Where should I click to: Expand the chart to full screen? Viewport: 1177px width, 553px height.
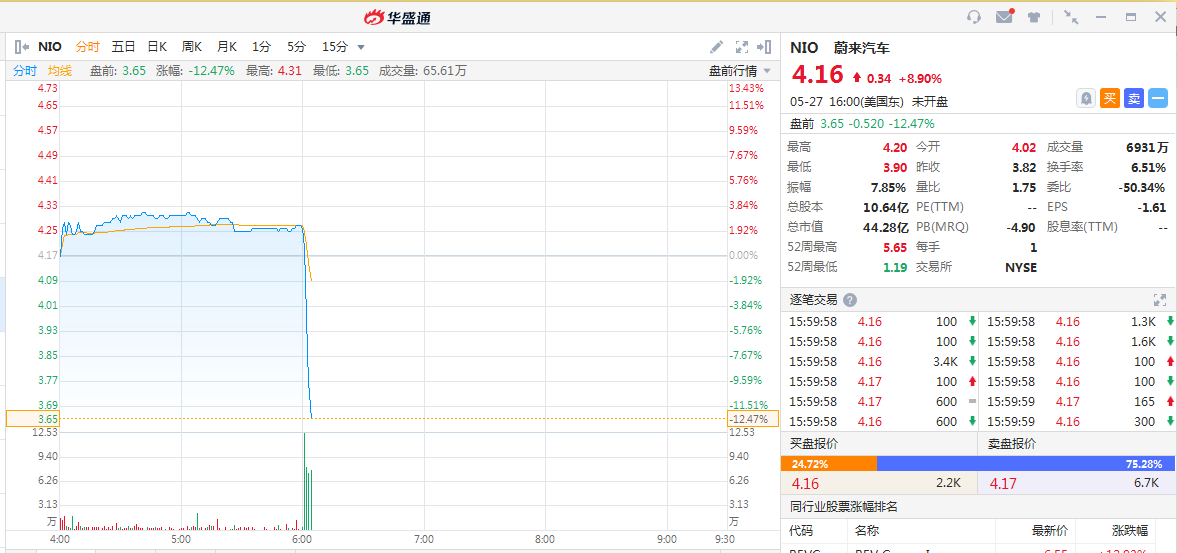[742, 47]
